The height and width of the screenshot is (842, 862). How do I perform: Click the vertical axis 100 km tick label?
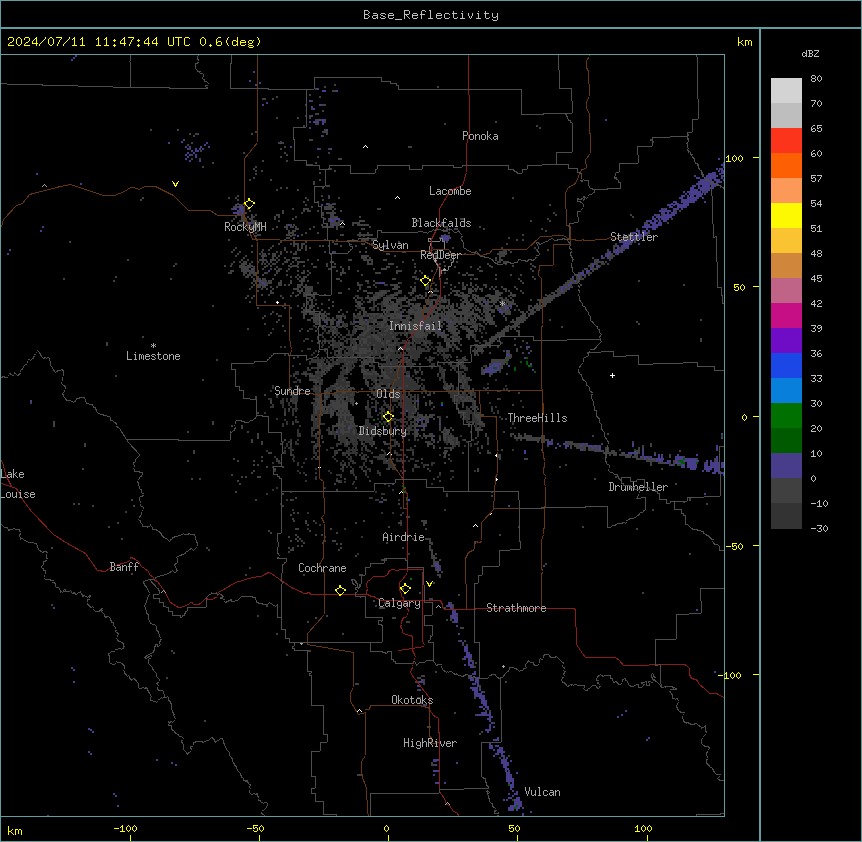734,158
